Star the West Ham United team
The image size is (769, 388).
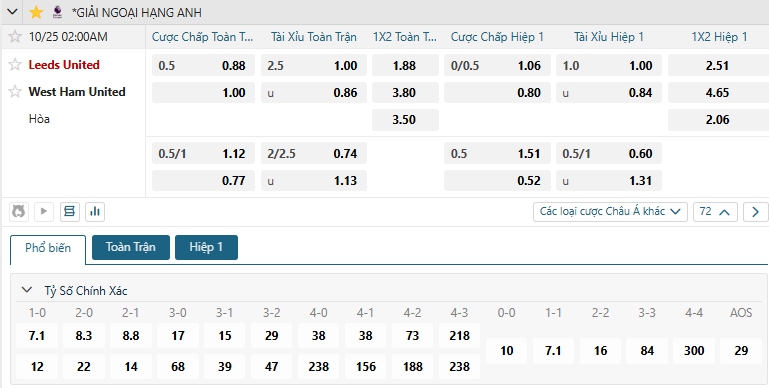(x=15, y=92)
